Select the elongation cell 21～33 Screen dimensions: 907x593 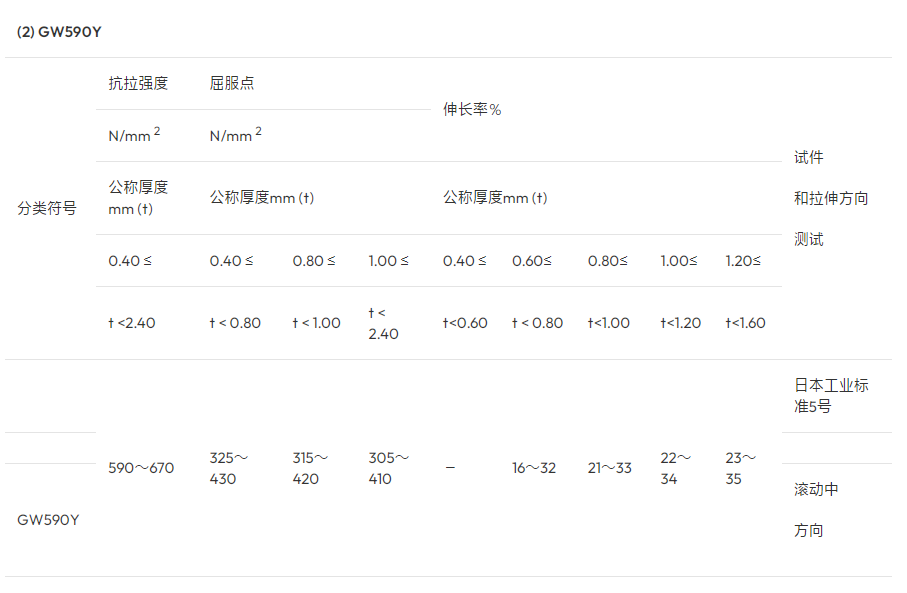[609, 468]
